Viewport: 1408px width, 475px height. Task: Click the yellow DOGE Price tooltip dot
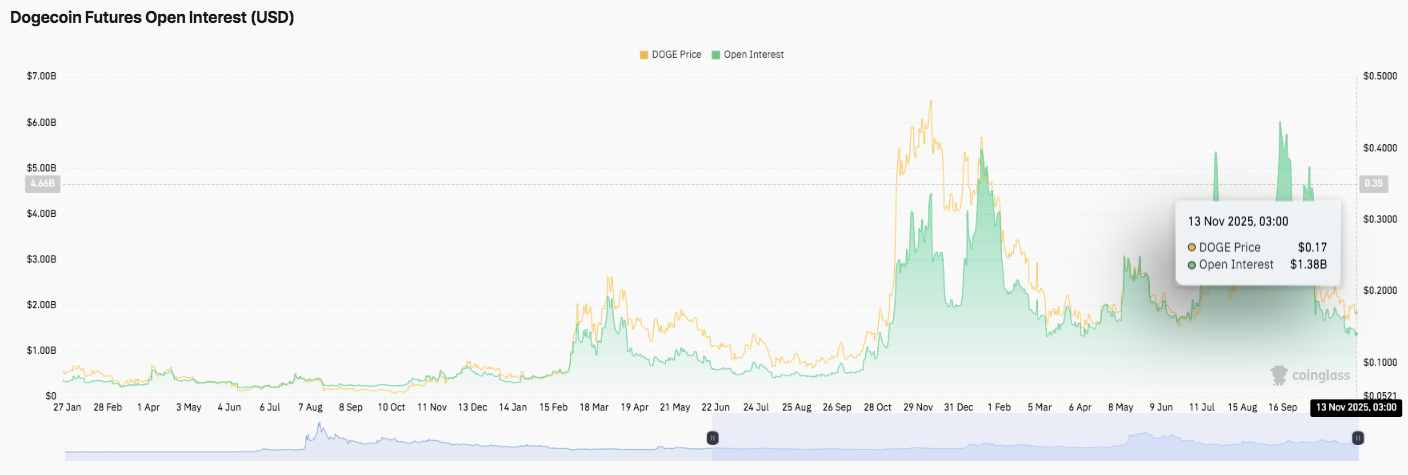coord(1192,247)
